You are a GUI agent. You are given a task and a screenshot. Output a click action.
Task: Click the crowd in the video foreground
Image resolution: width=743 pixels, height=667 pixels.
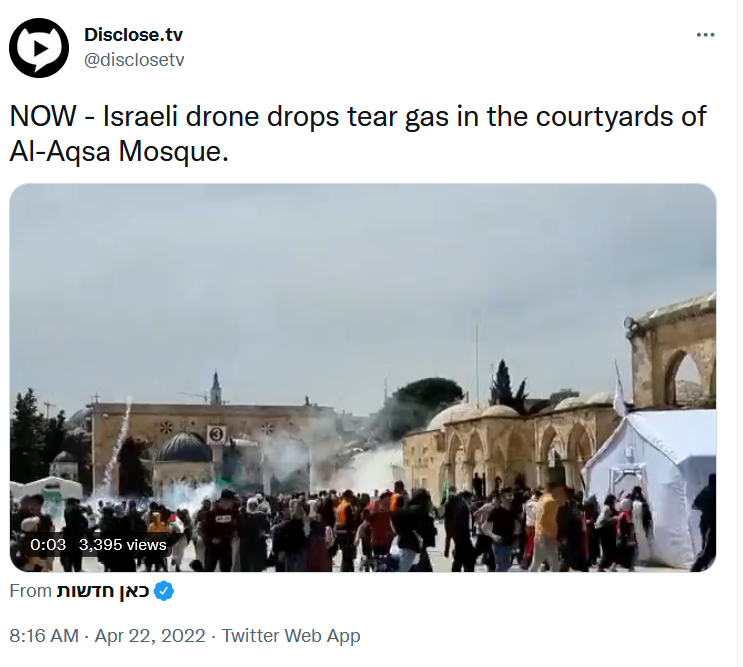360,531
